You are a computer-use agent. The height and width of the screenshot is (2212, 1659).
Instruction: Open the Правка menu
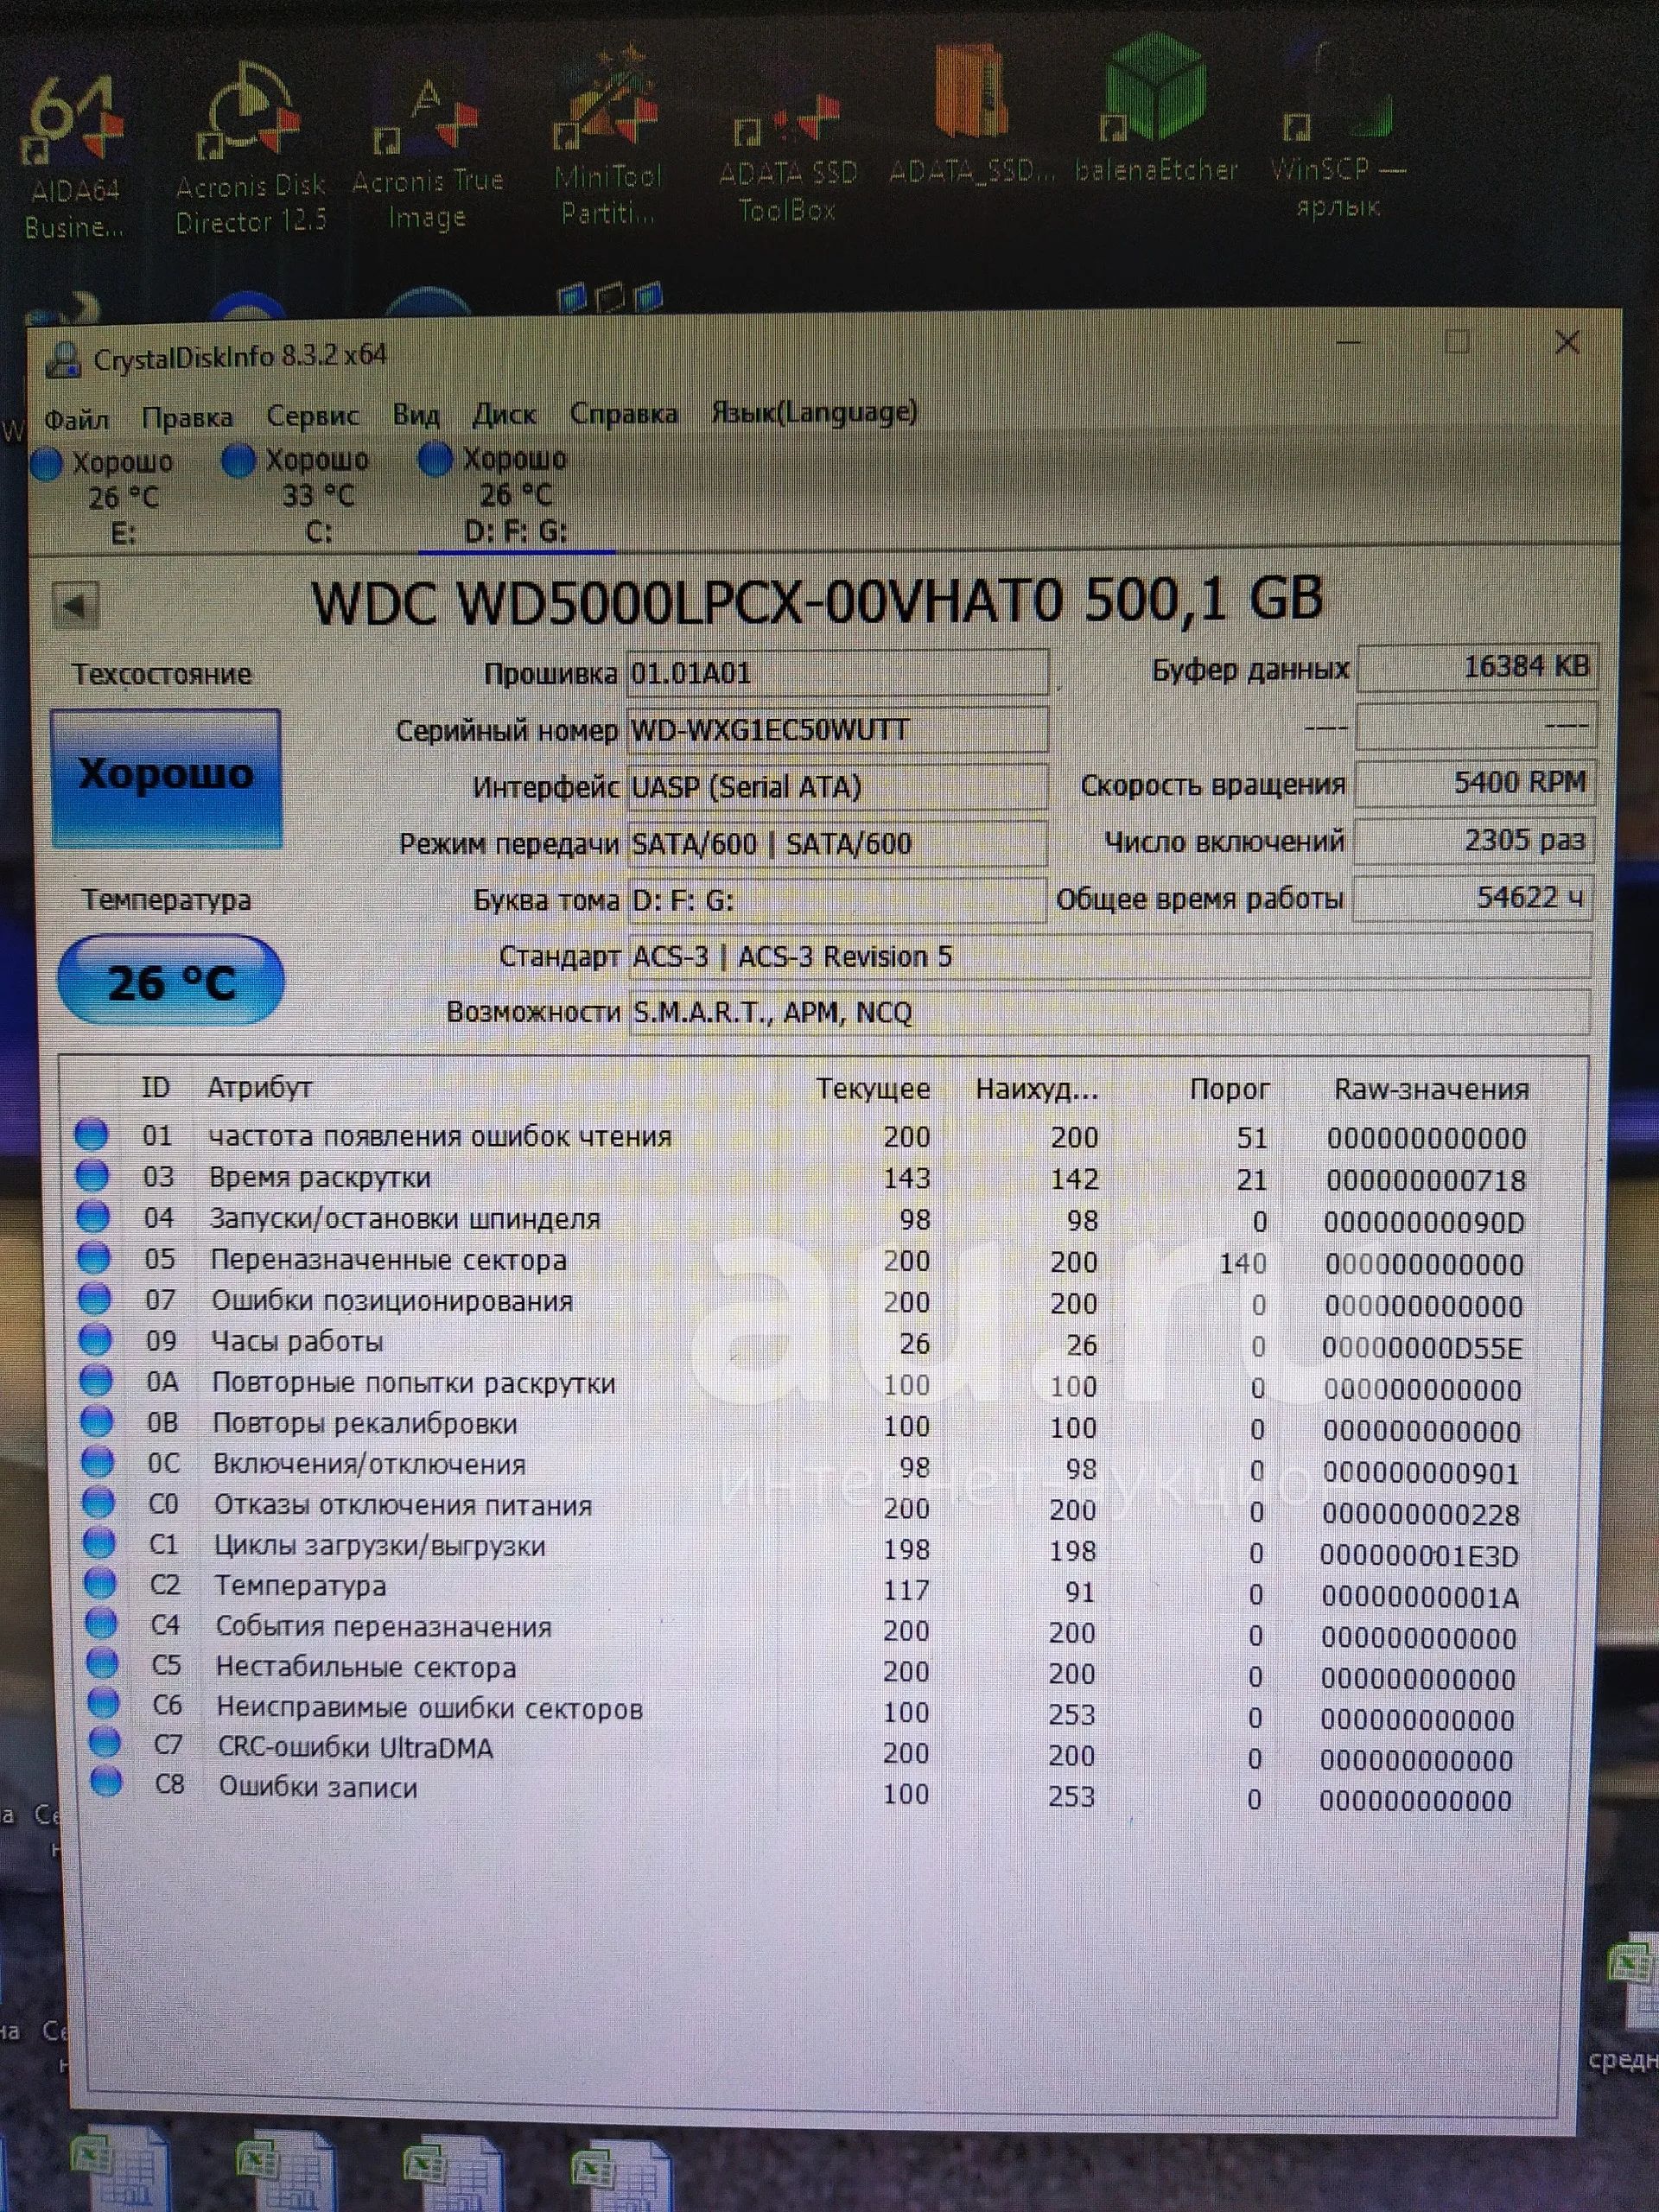[x=187, y=417]
